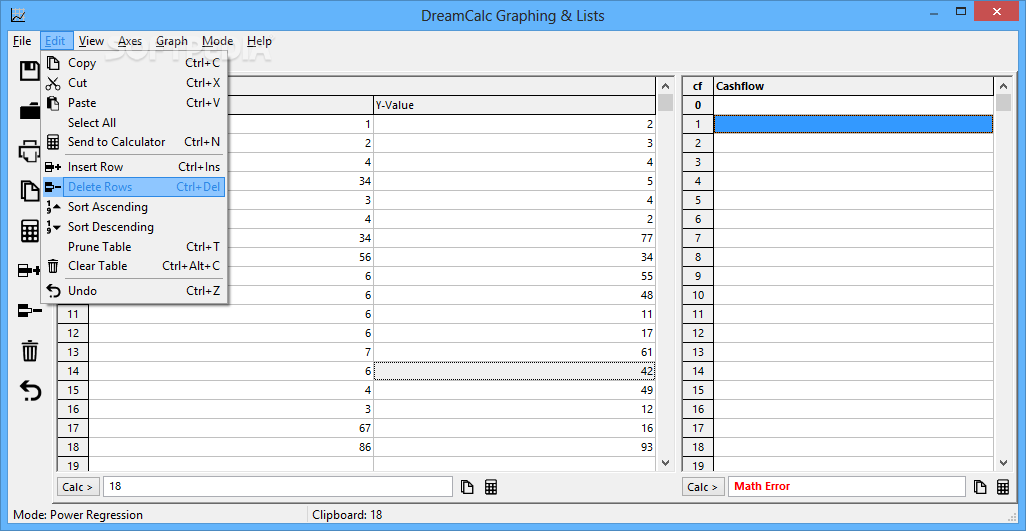
Task: Open the Graph menu
Action: click(x=172, y=41)
